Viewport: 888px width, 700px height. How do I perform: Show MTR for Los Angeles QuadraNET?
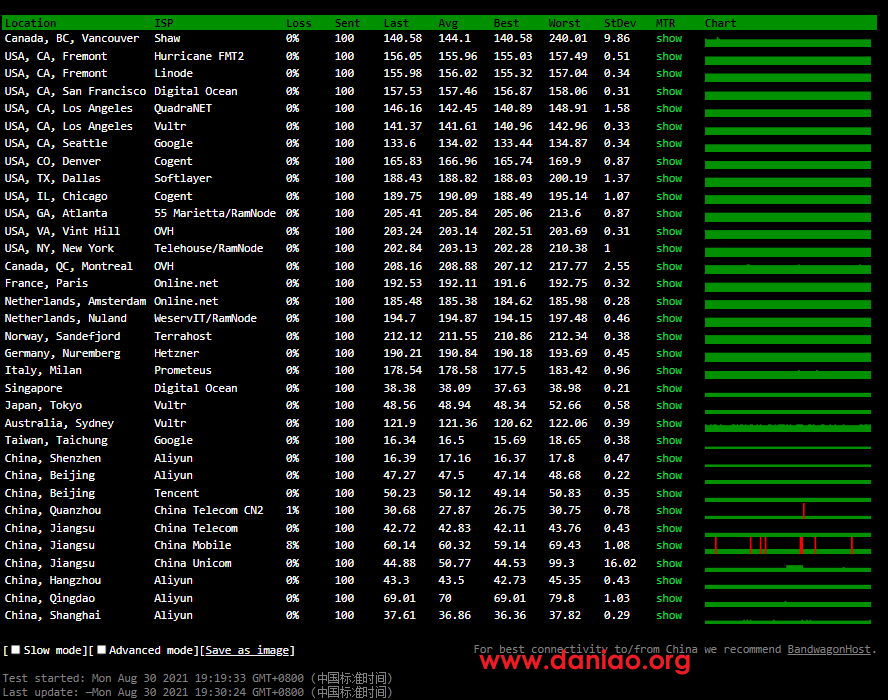(669, 109)
